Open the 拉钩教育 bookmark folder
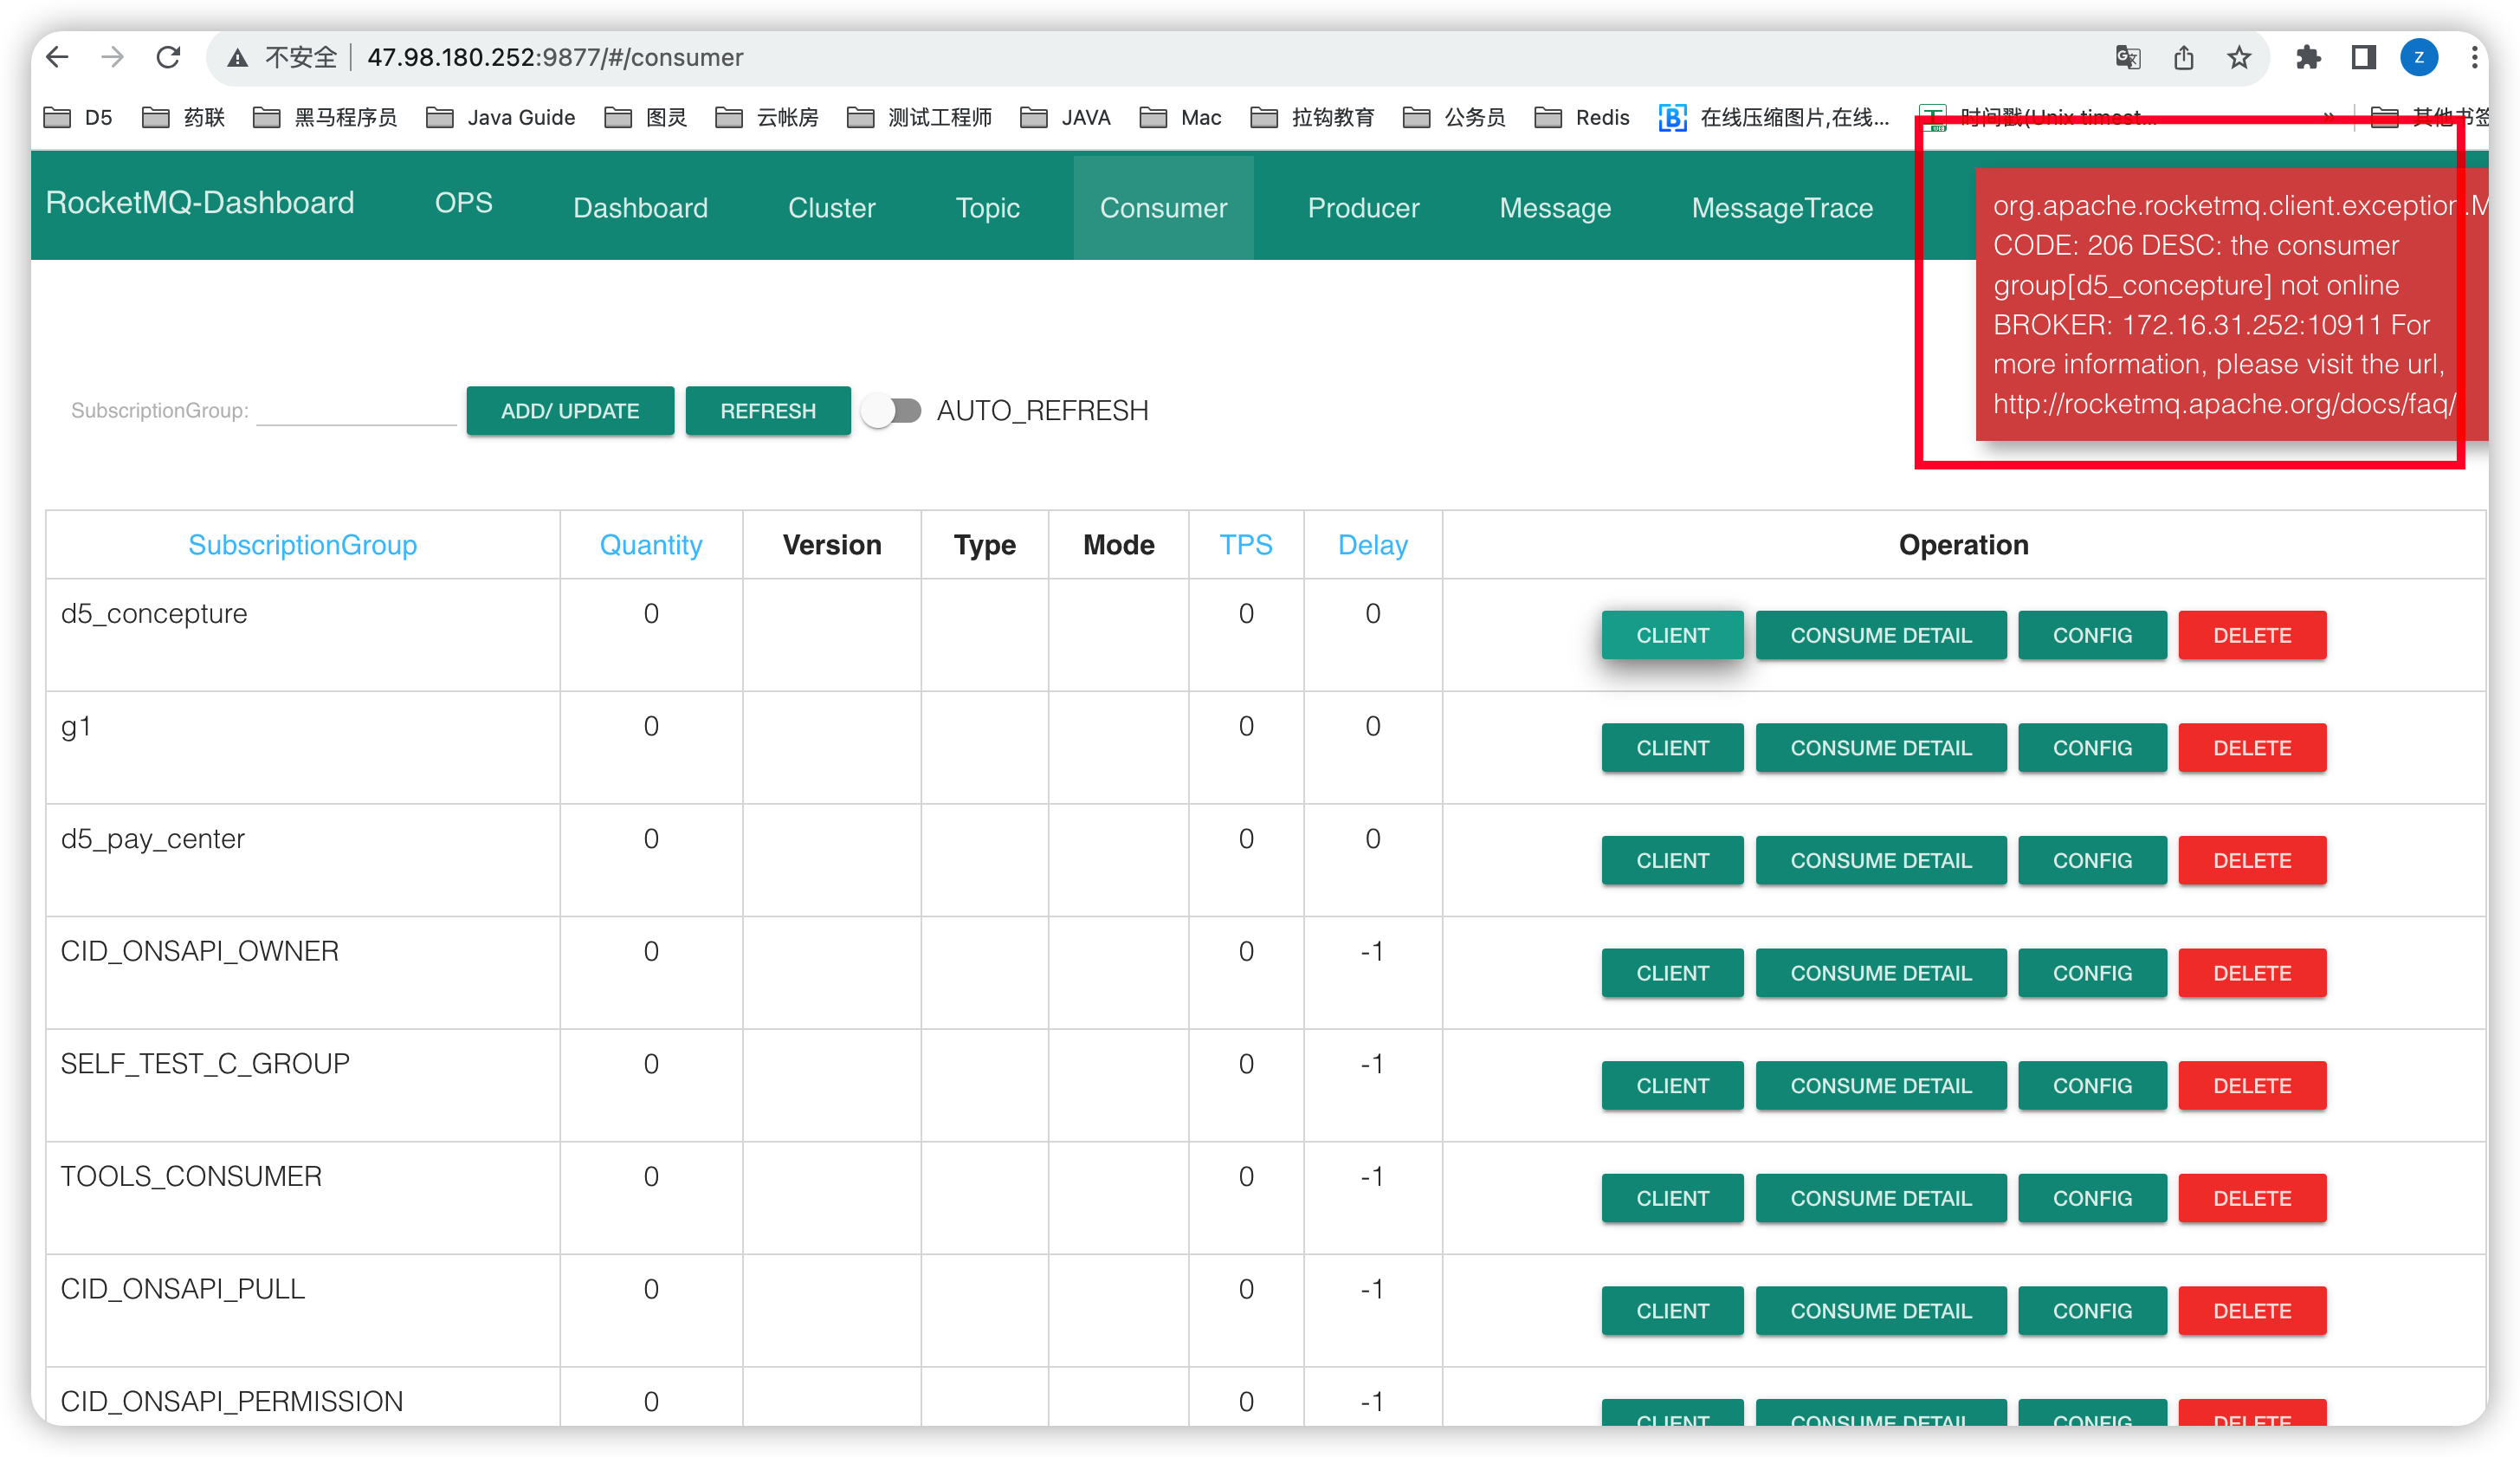Image resolution: width=2520 pixels, height=1457 pixels. tap(1312, 117)
